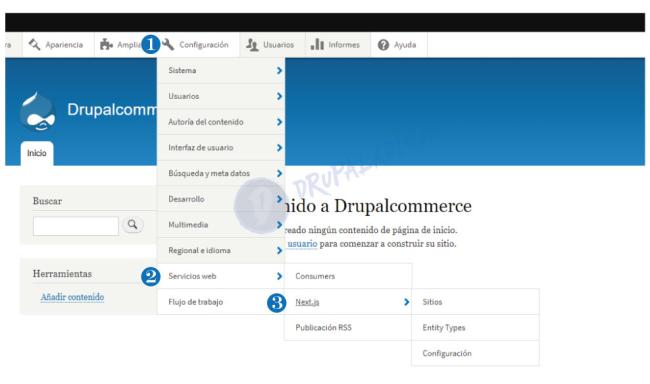Click the Ampliar puzzle piece icon
Image resolution: width=650 pixels, height=384 pixels.
tap(107, 44)
